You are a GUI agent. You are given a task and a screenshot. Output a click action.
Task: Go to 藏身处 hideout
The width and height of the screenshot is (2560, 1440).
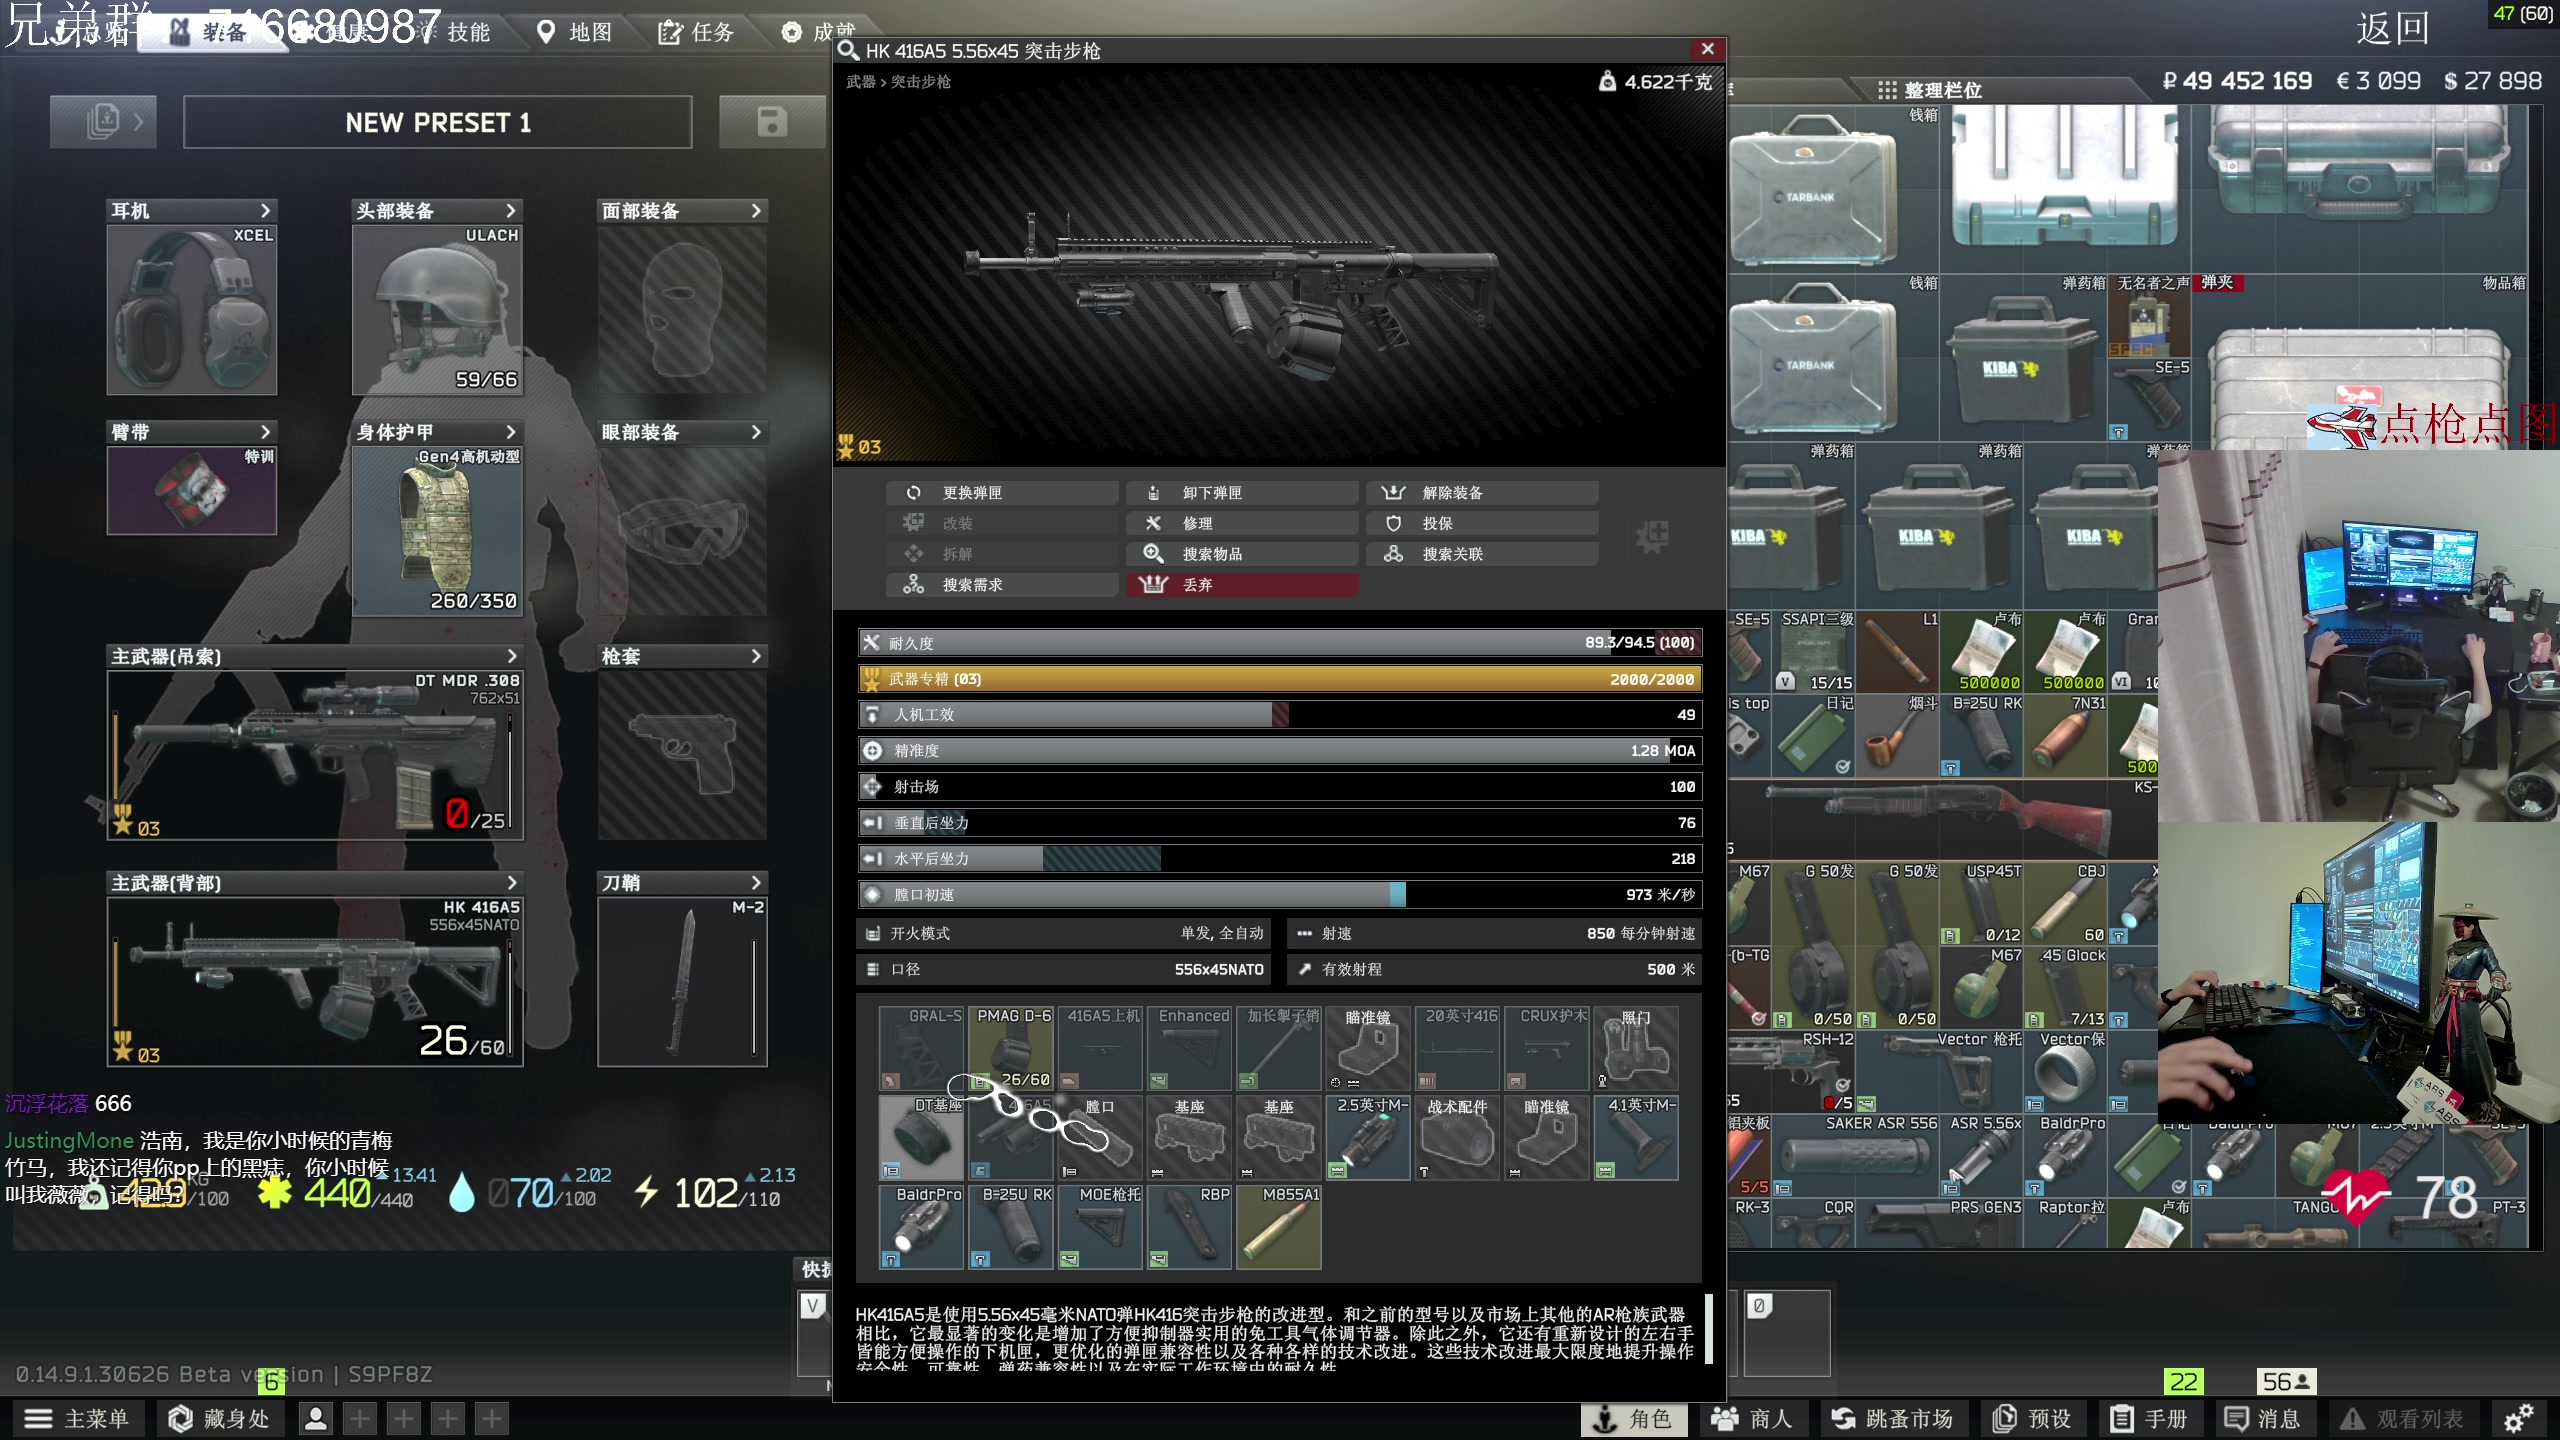coord(220,1418)
